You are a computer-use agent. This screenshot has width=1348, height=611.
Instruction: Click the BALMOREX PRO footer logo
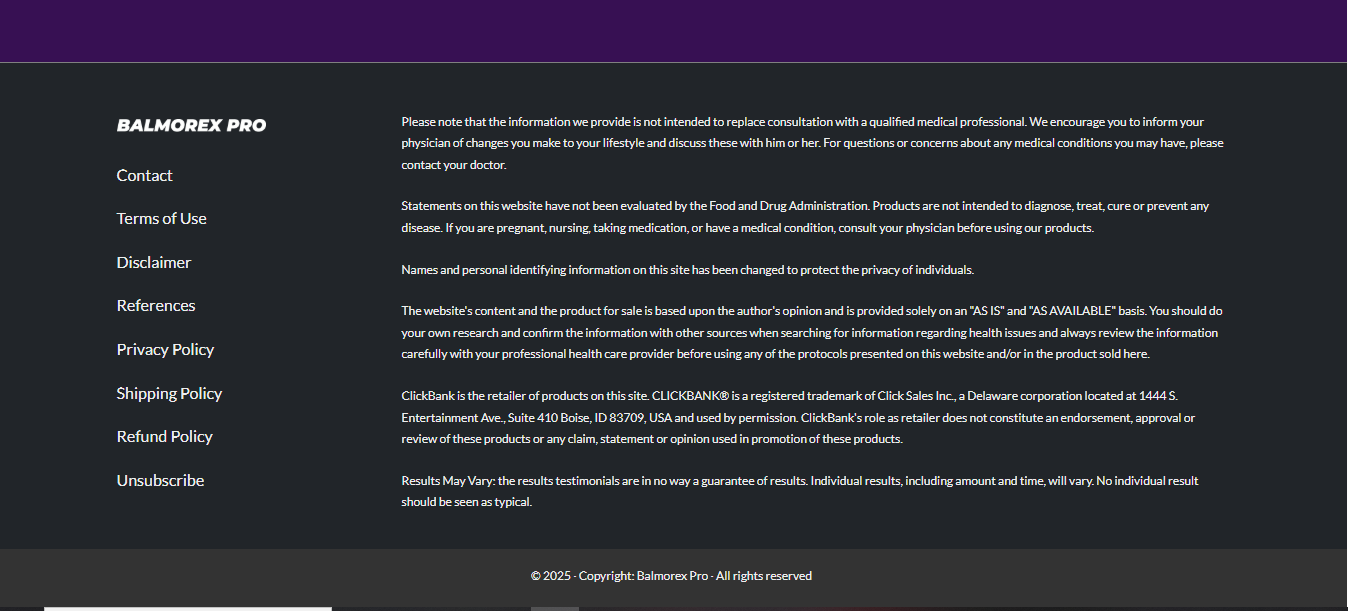coord(191,125)
